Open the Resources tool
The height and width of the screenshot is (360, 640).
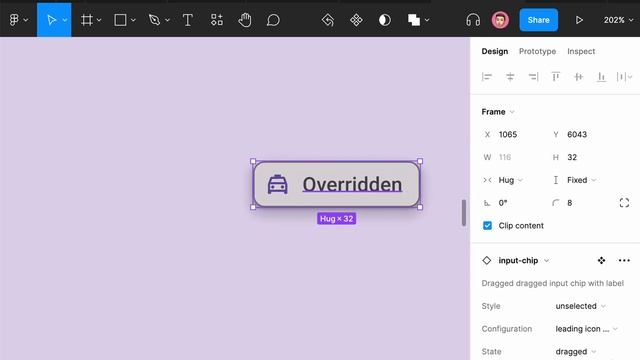click(x=217, y=20)
